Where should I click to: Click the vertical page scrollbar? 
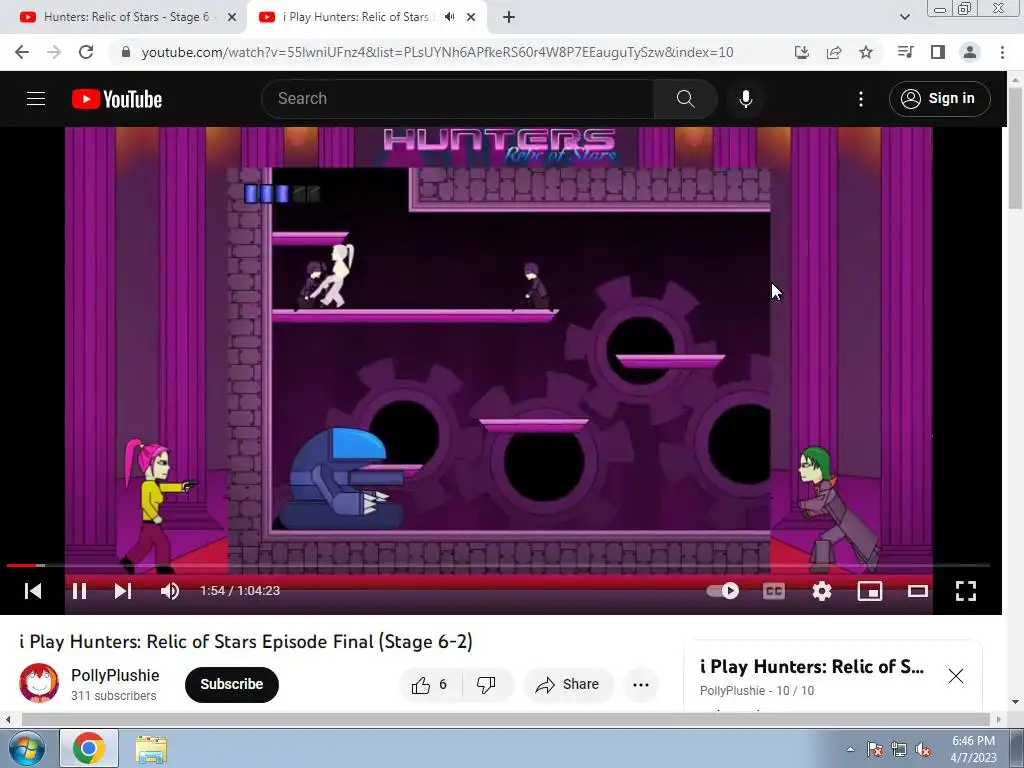pos(1015,149)
